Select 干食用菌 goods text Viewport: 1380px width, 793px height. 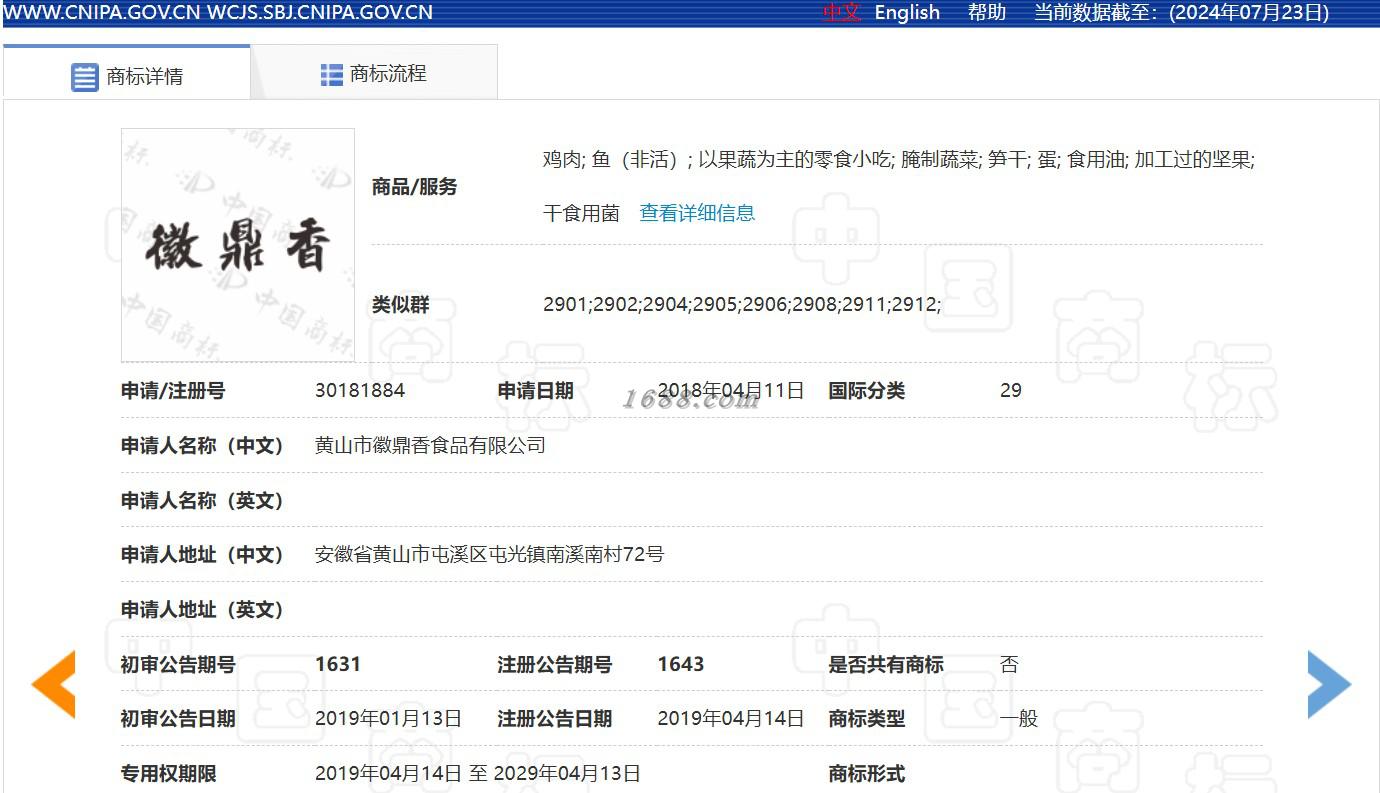tap(581, 213)
